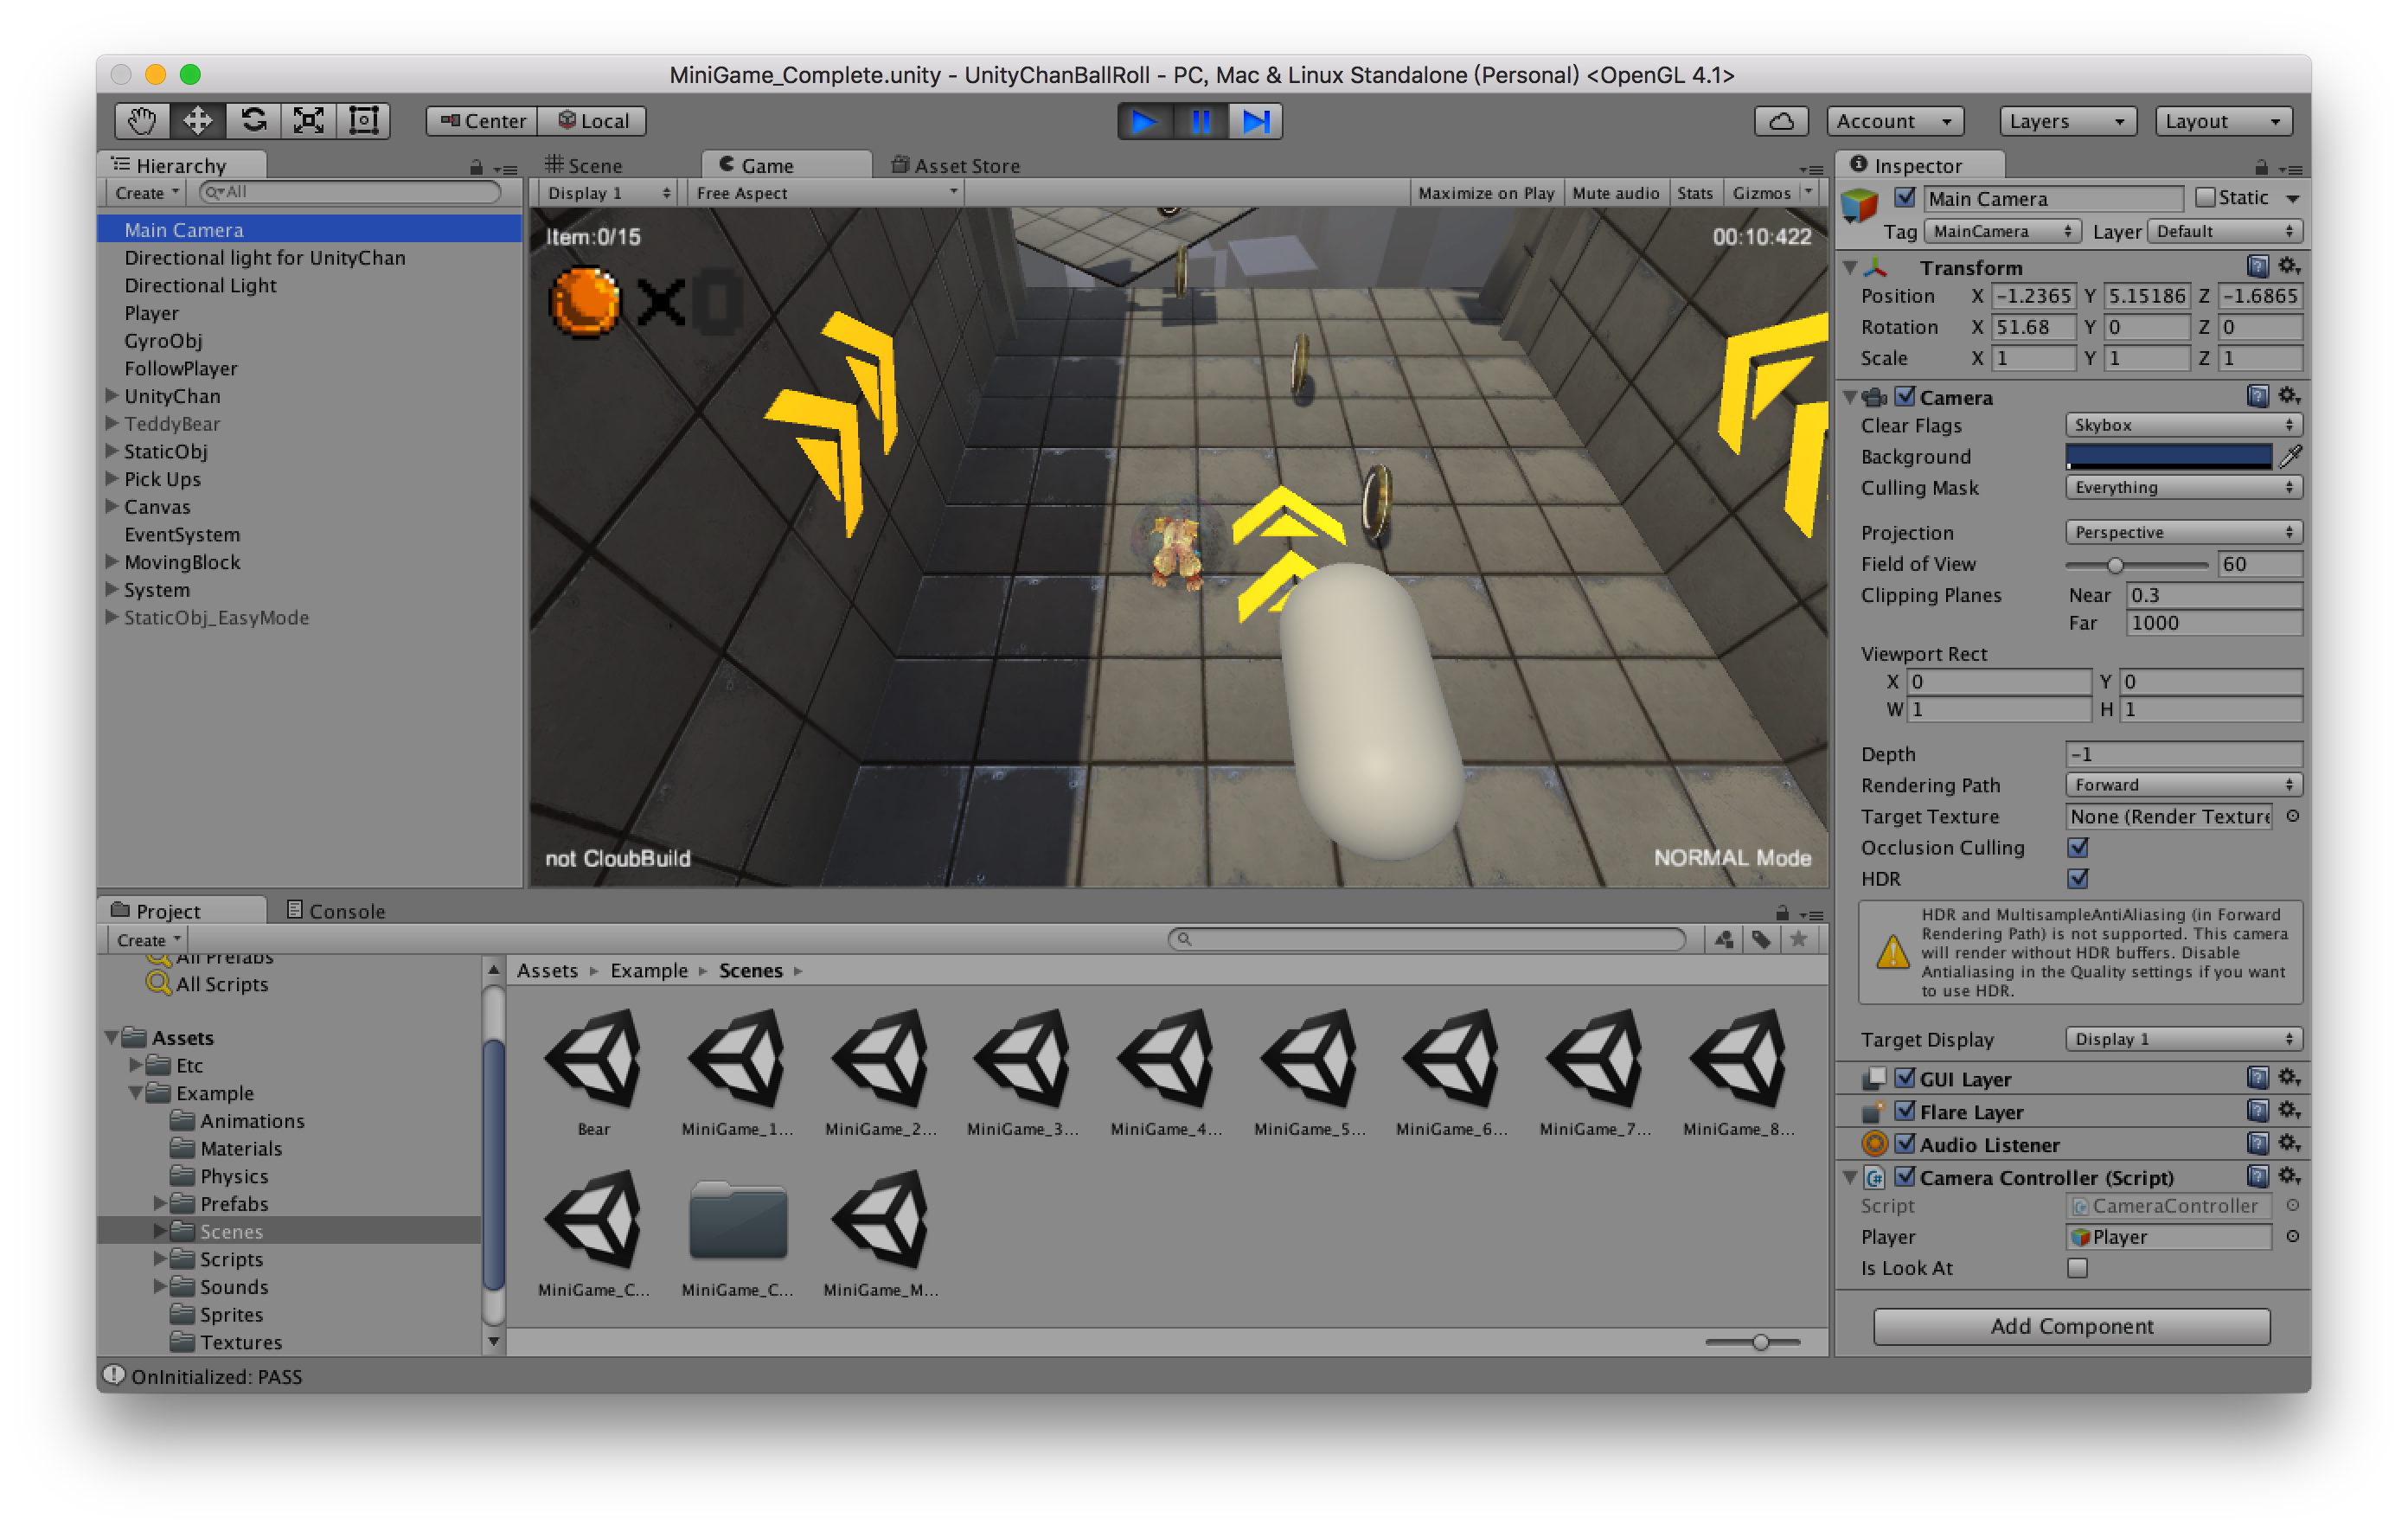Viewport: 2408px width, 1531px height.
Task: Select the Hand tool in toolbar
Action: [141, 121]
